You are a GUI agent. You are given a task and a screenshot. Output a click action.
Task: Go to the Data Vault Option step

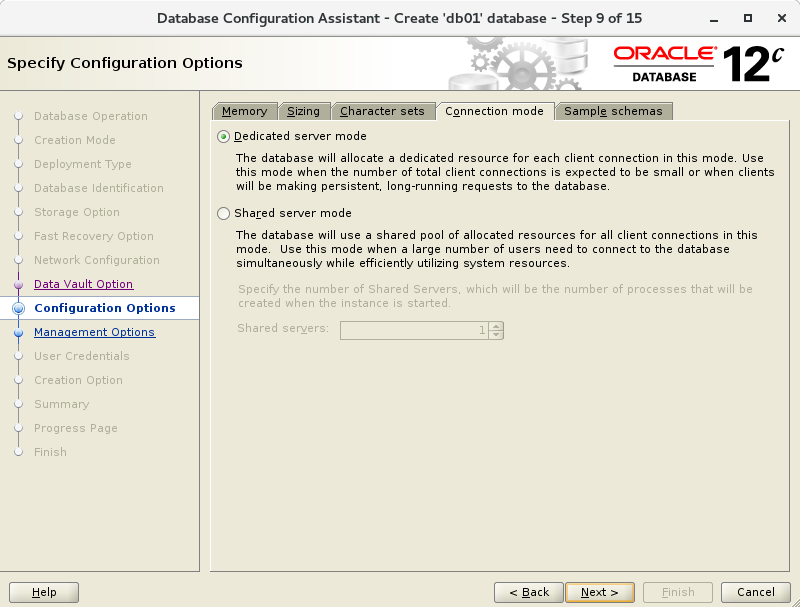(84, 284)
